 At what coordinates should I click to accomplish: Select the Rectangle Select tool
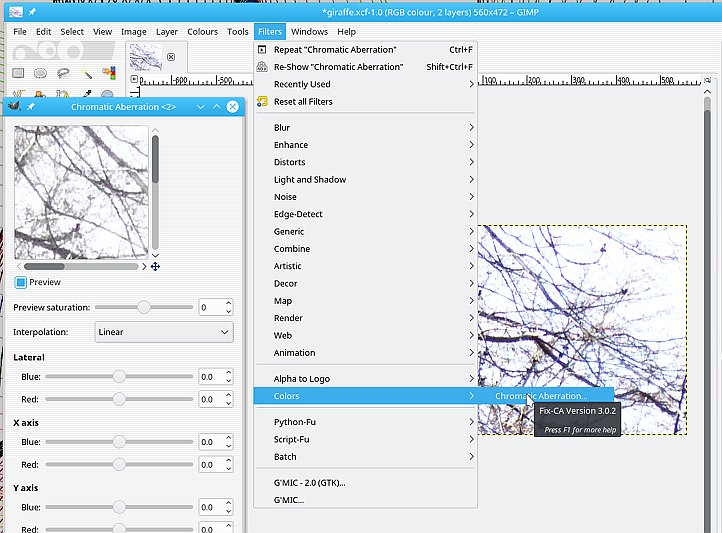[x=18, y=73]
